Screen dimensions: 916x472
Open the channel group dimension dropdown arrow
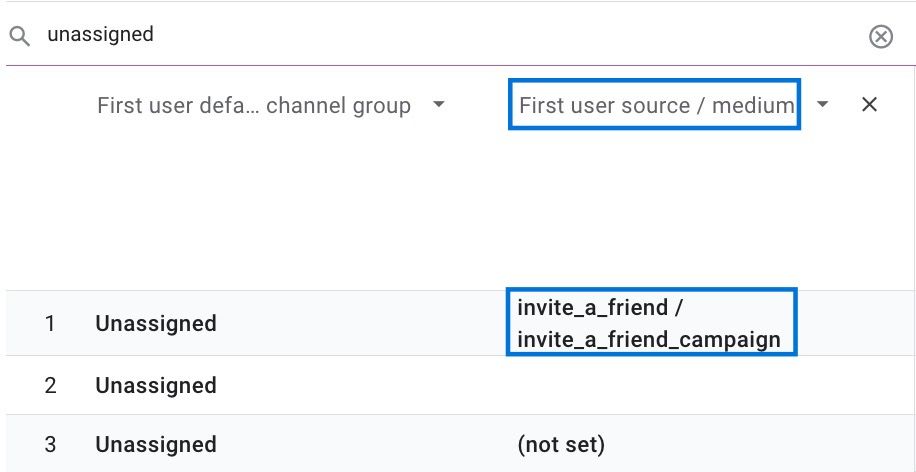(x=438, y=105)
